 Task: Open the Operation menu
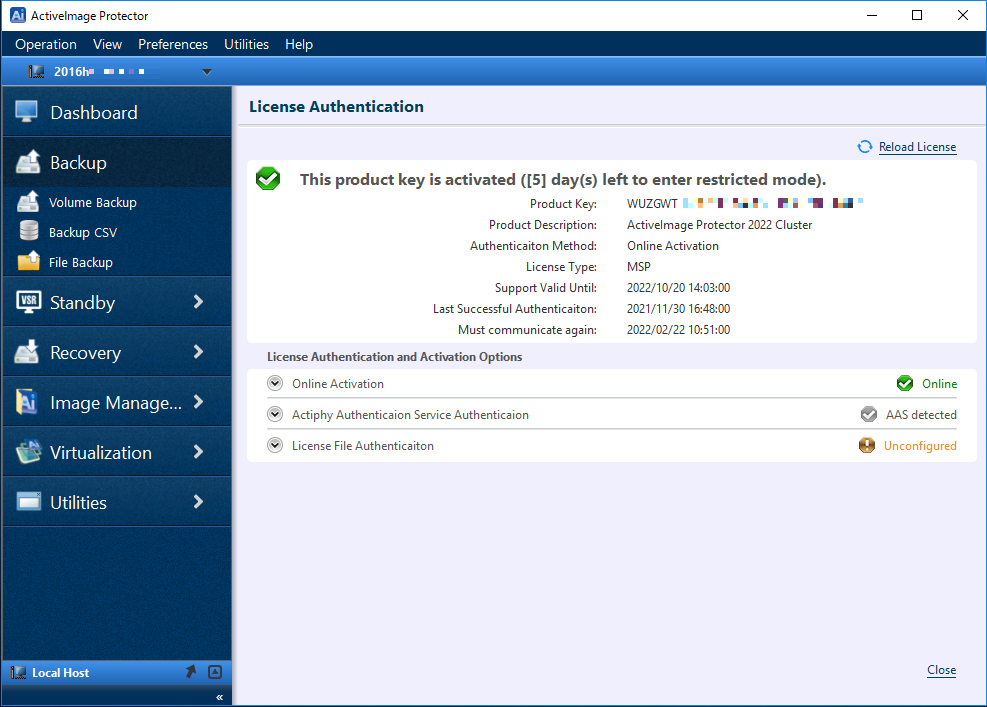coord(46,44)
